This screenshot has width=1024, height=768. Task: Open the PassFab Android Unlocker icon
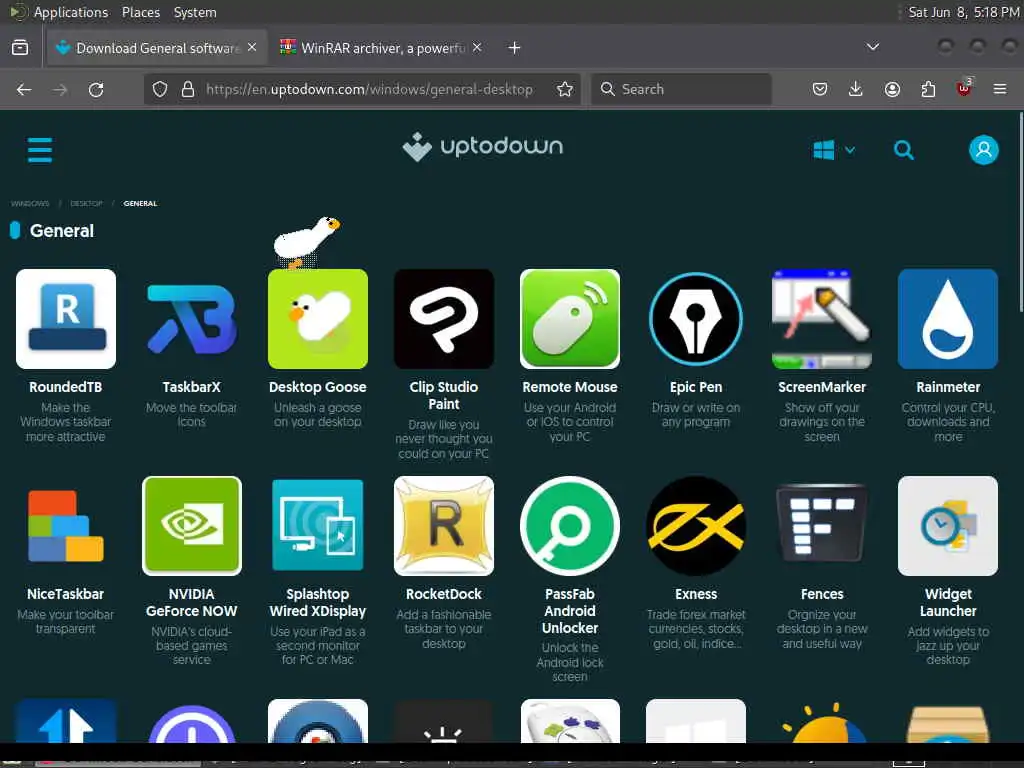(570, 526)
